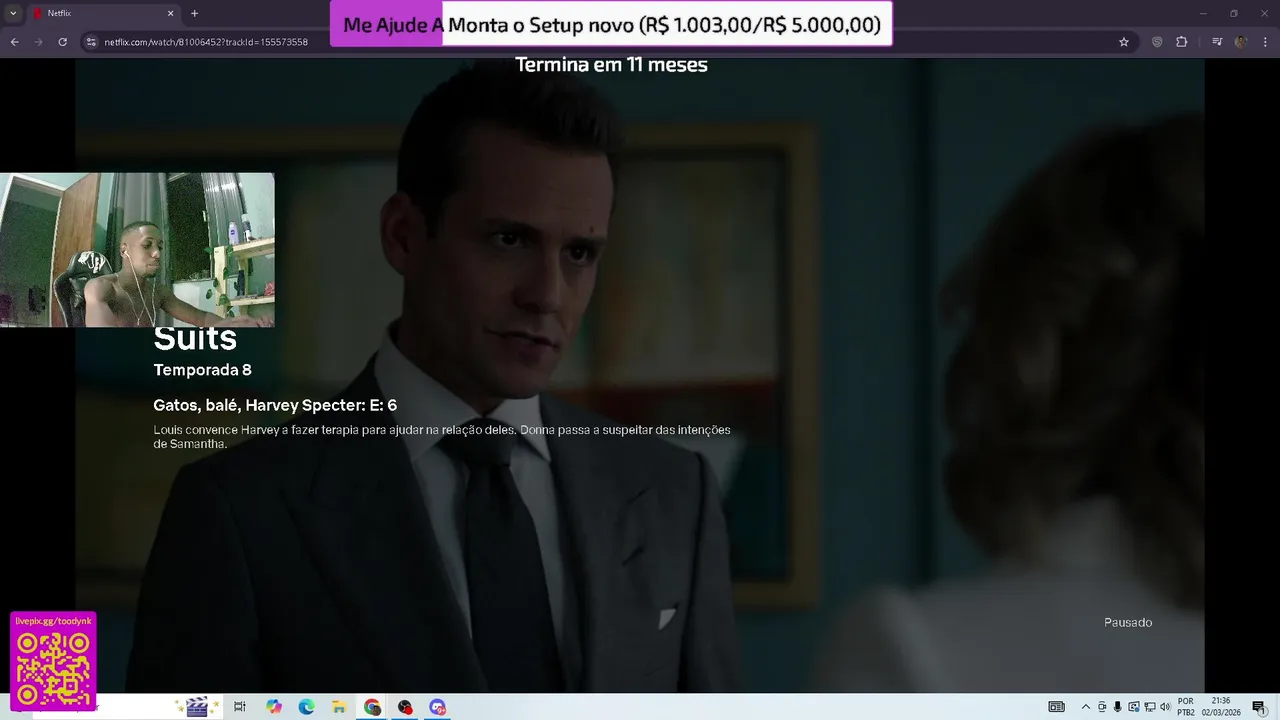Open the Chrome profile avatar
1280x720 pixels.
(x=1241, y=42)
